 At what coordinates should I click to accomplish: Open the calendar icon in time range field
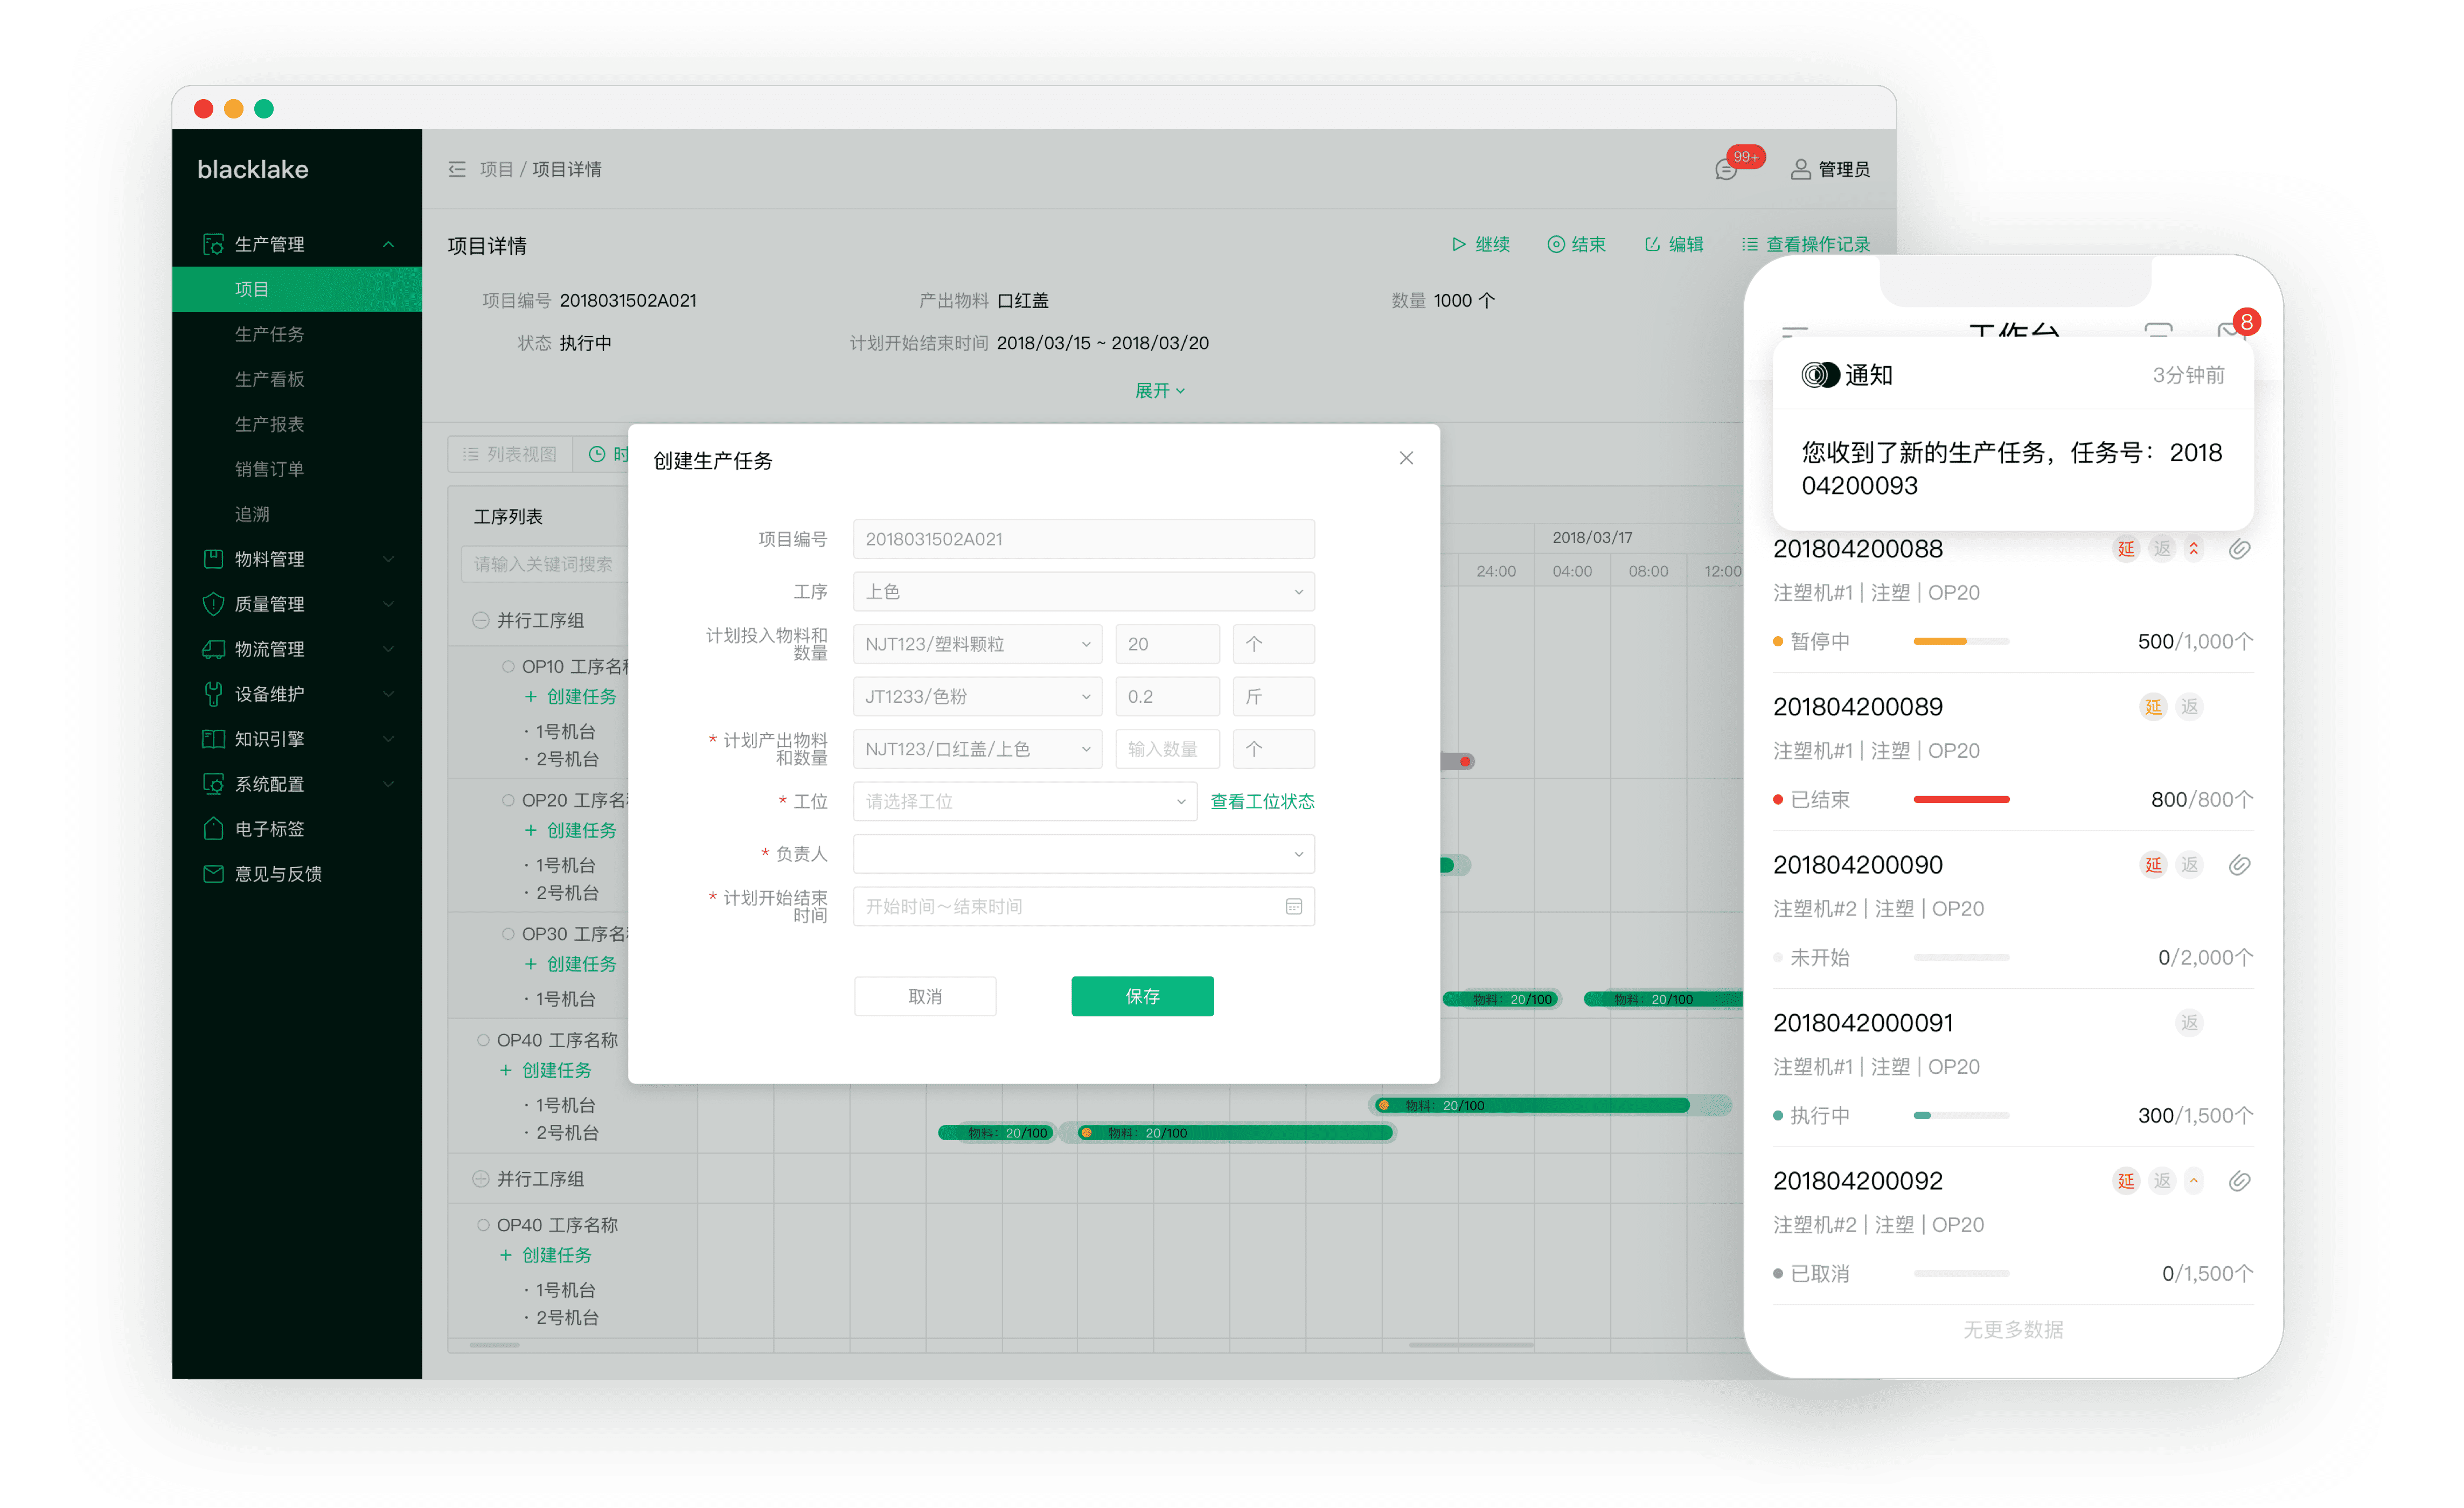click(x=1293, y=906)
